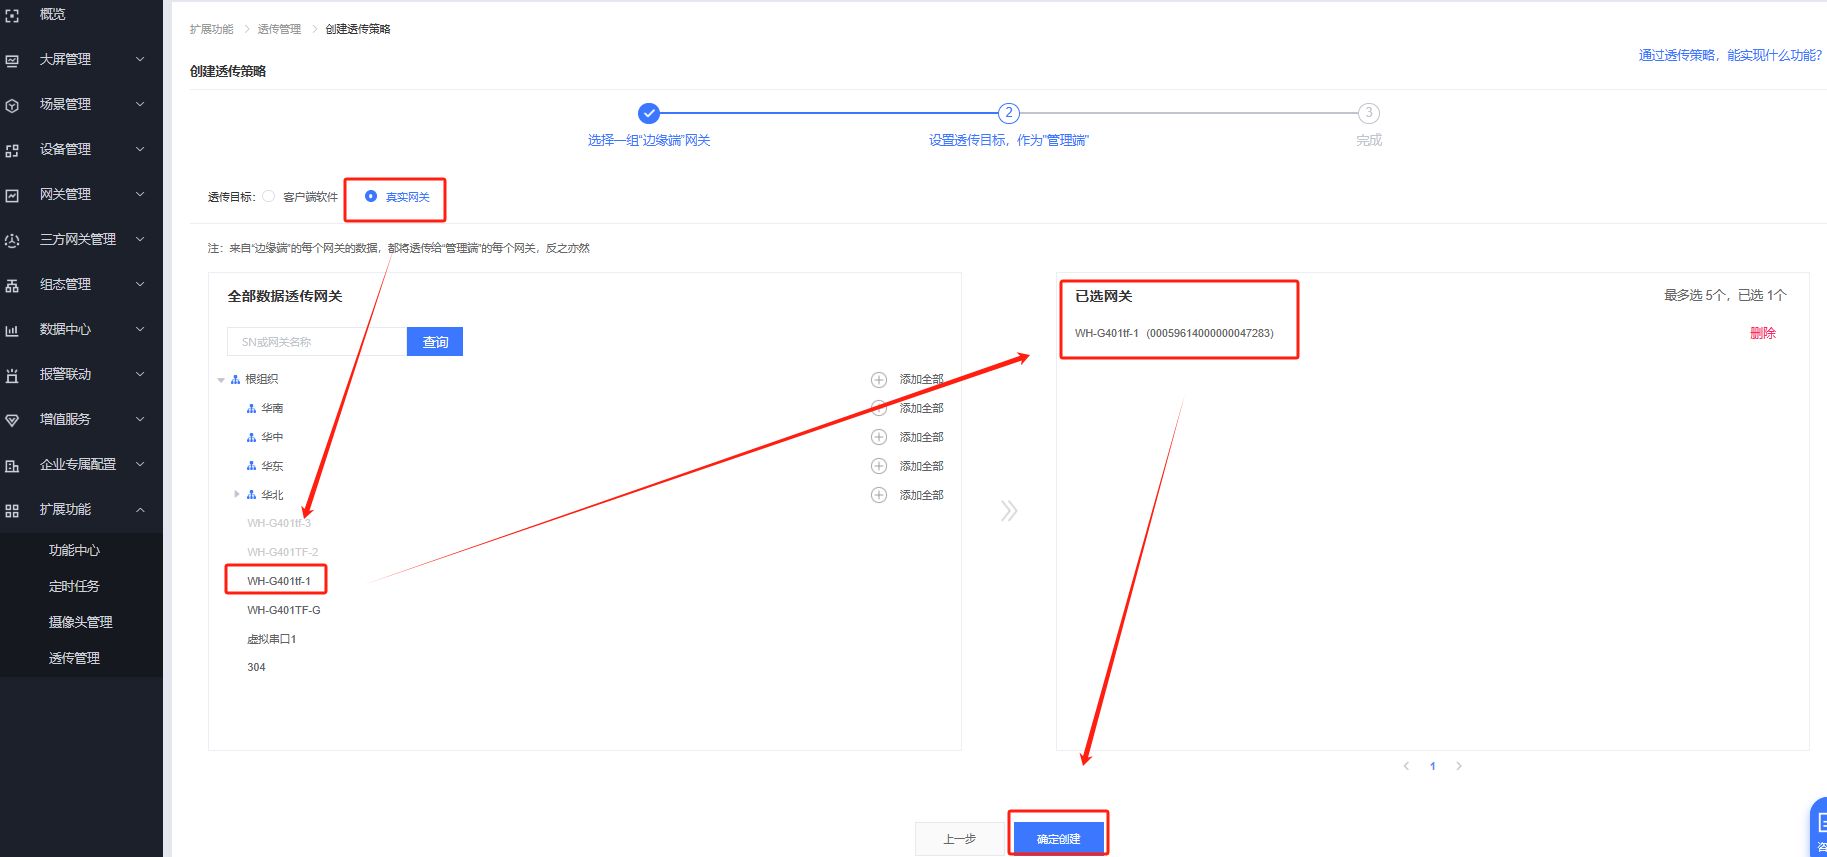Click the organization icon next to 华南

pyautogui.click(x=252, y=409)
